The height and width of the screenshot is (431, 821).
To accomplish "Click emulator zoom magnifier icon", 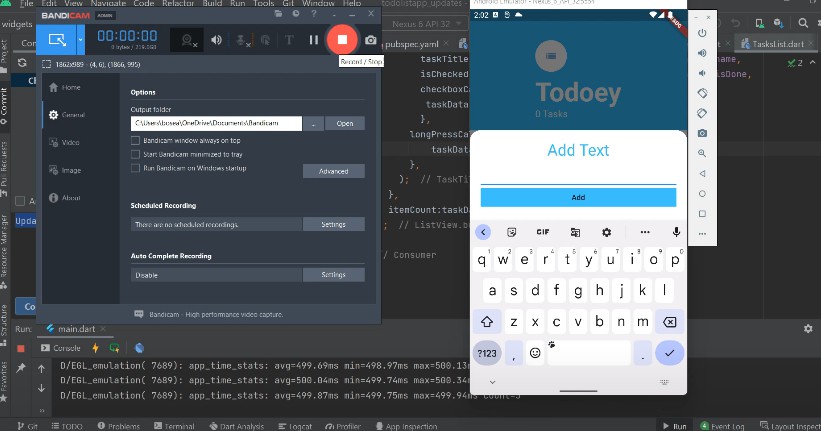I will [x=702, y=153].
